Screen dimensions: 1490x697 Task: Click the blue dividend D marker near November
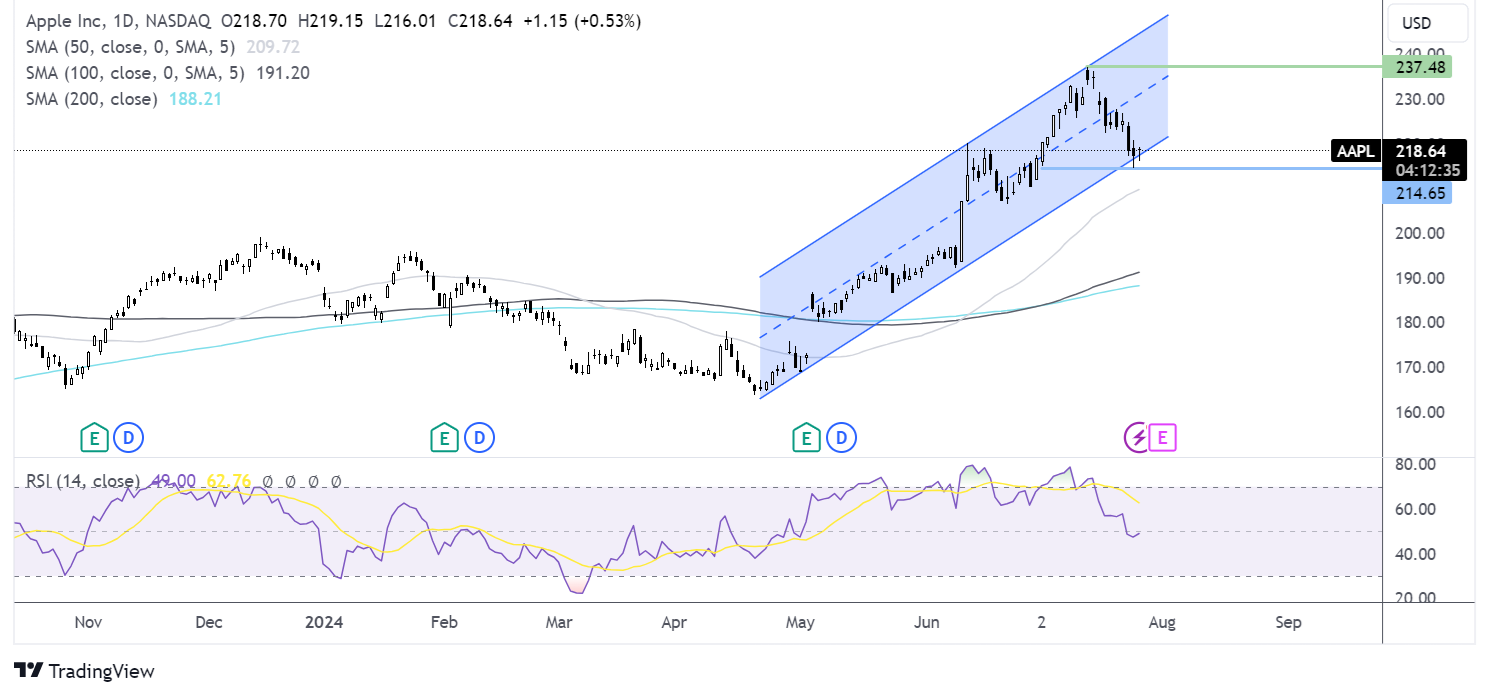click(127, 437)
